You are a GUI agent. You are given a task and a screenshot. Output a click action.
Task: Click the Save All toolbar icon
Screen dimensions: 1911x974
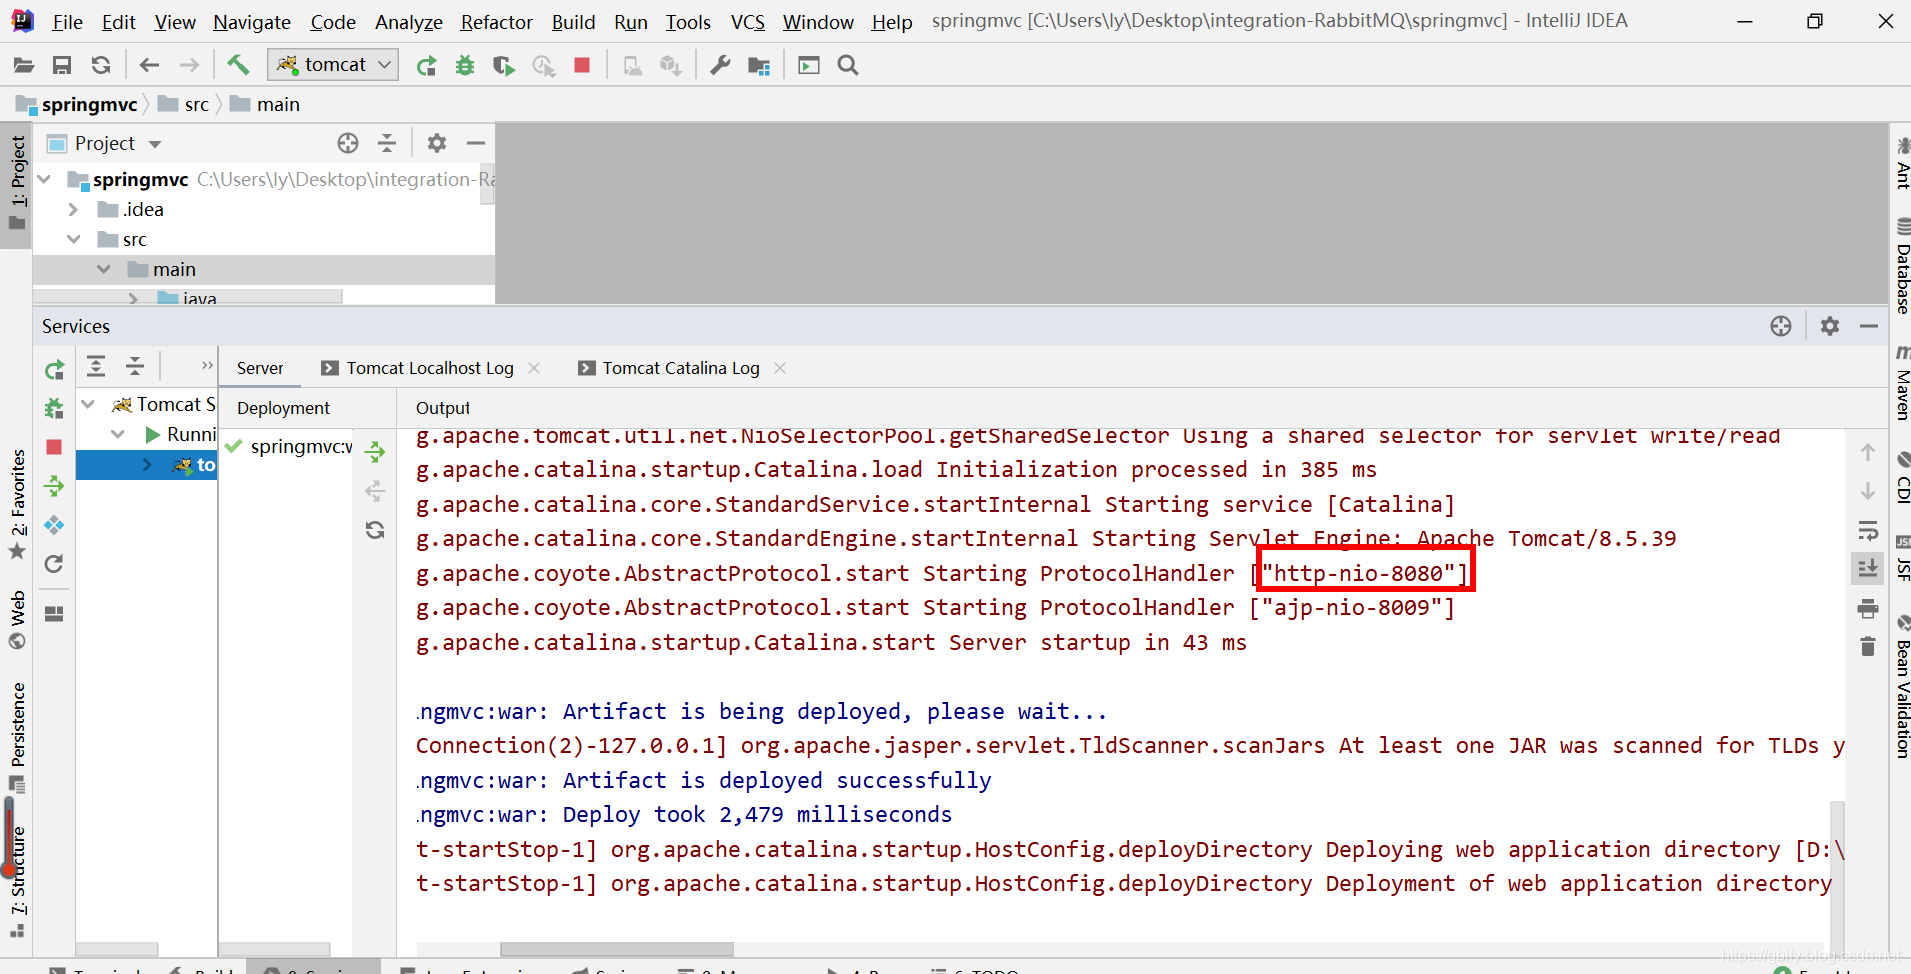coord(62,66)
